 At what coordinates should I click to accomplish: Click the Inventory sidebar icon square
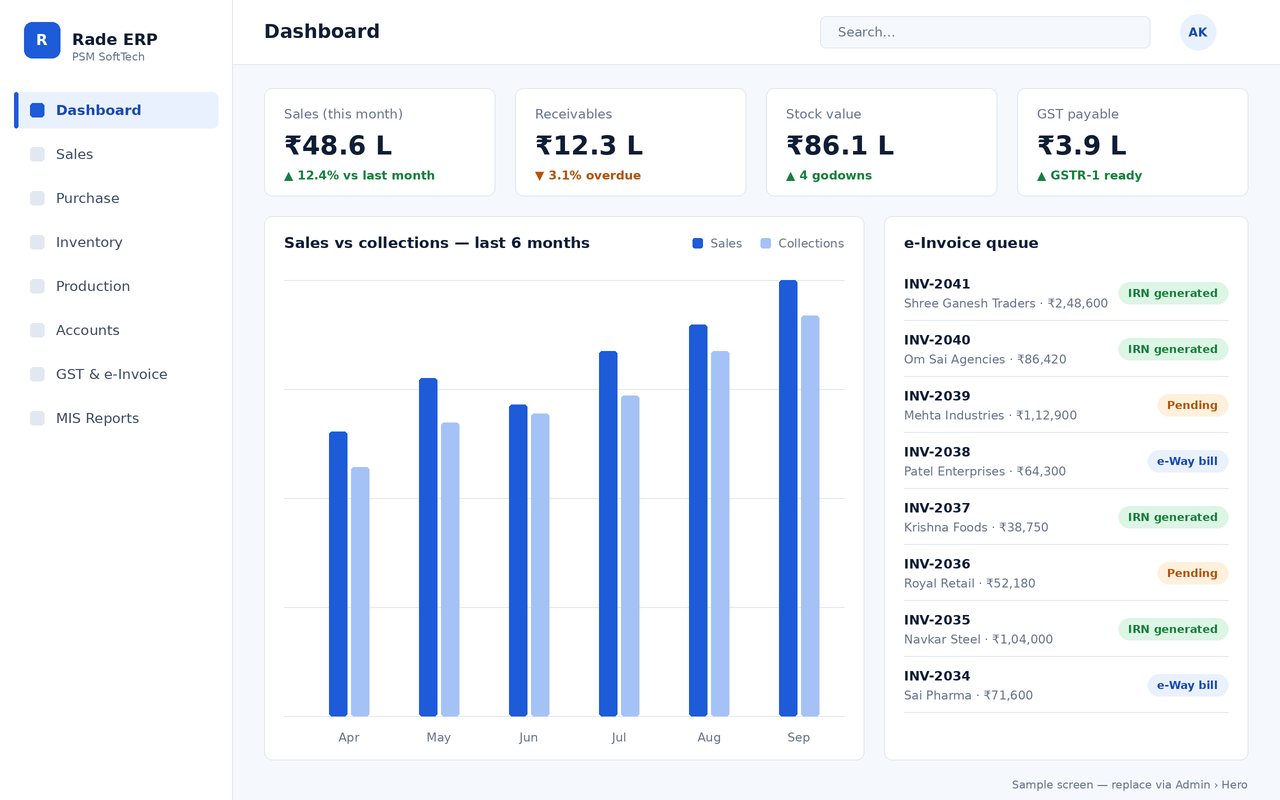pos(37,242)
